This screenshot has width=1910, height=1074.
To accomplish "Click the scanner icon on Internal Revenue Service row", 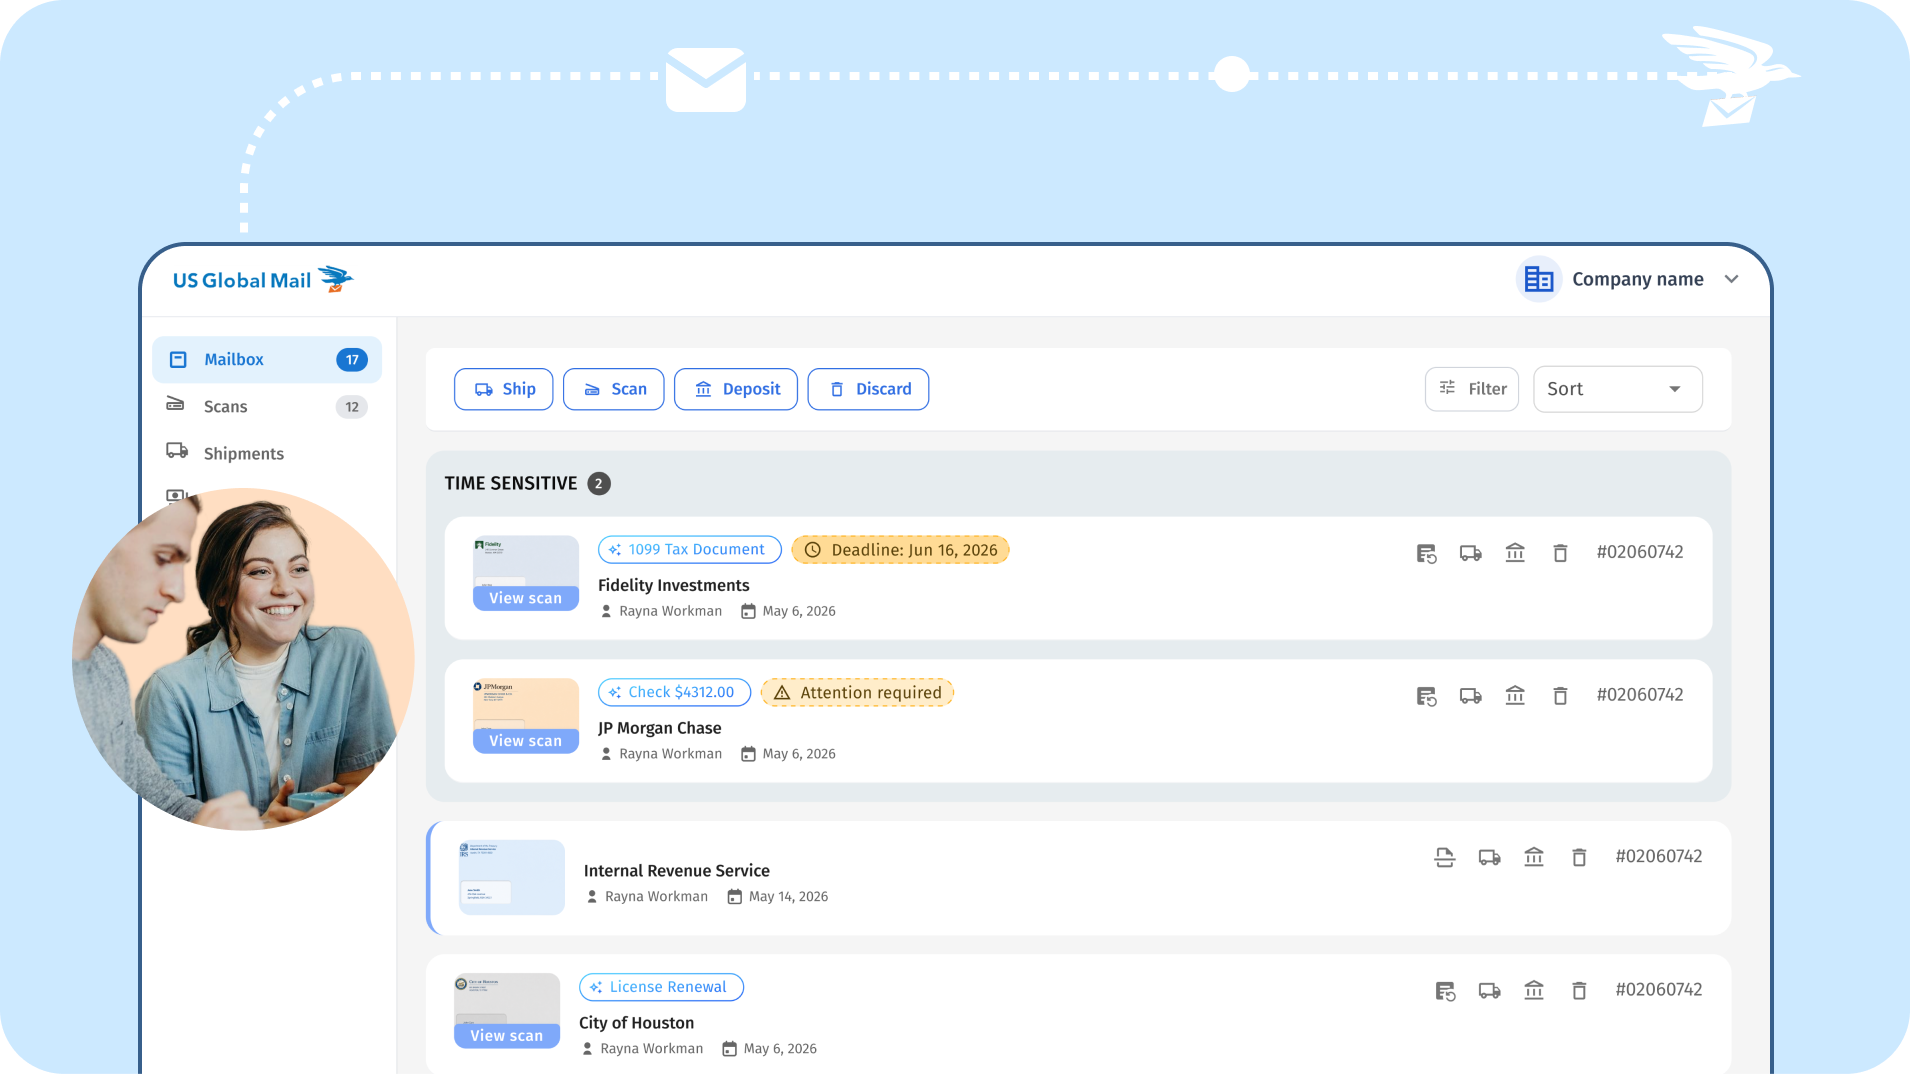I will [1445, 857].
